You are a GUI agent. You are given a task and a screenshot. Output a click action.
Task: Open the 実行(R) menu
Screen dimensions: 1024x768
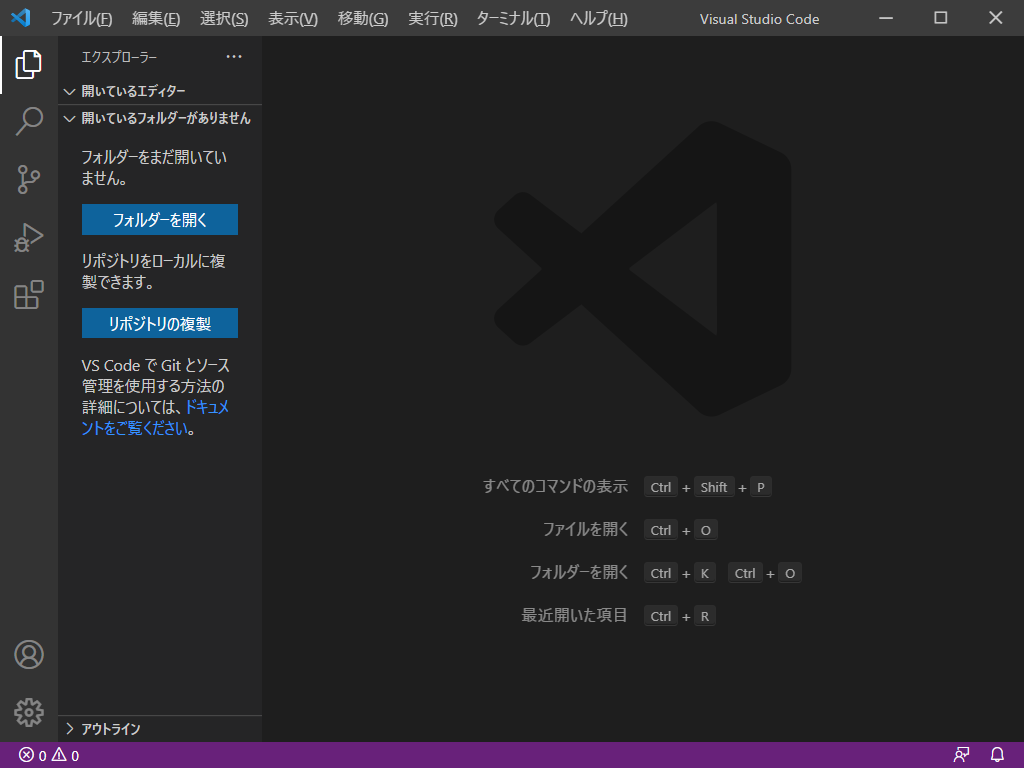click(x=433, y=18)
